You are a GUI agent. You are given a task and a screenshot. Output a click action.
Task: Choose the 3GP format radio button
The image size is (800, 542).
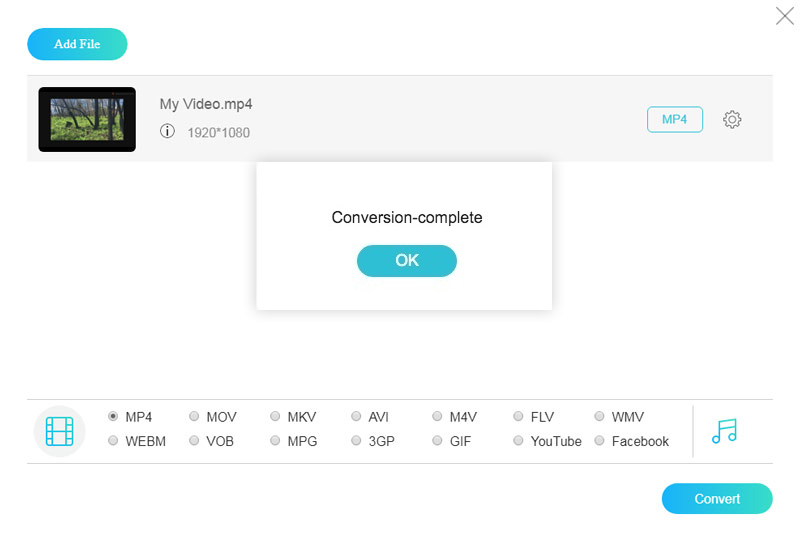click(x=357, y=441)
